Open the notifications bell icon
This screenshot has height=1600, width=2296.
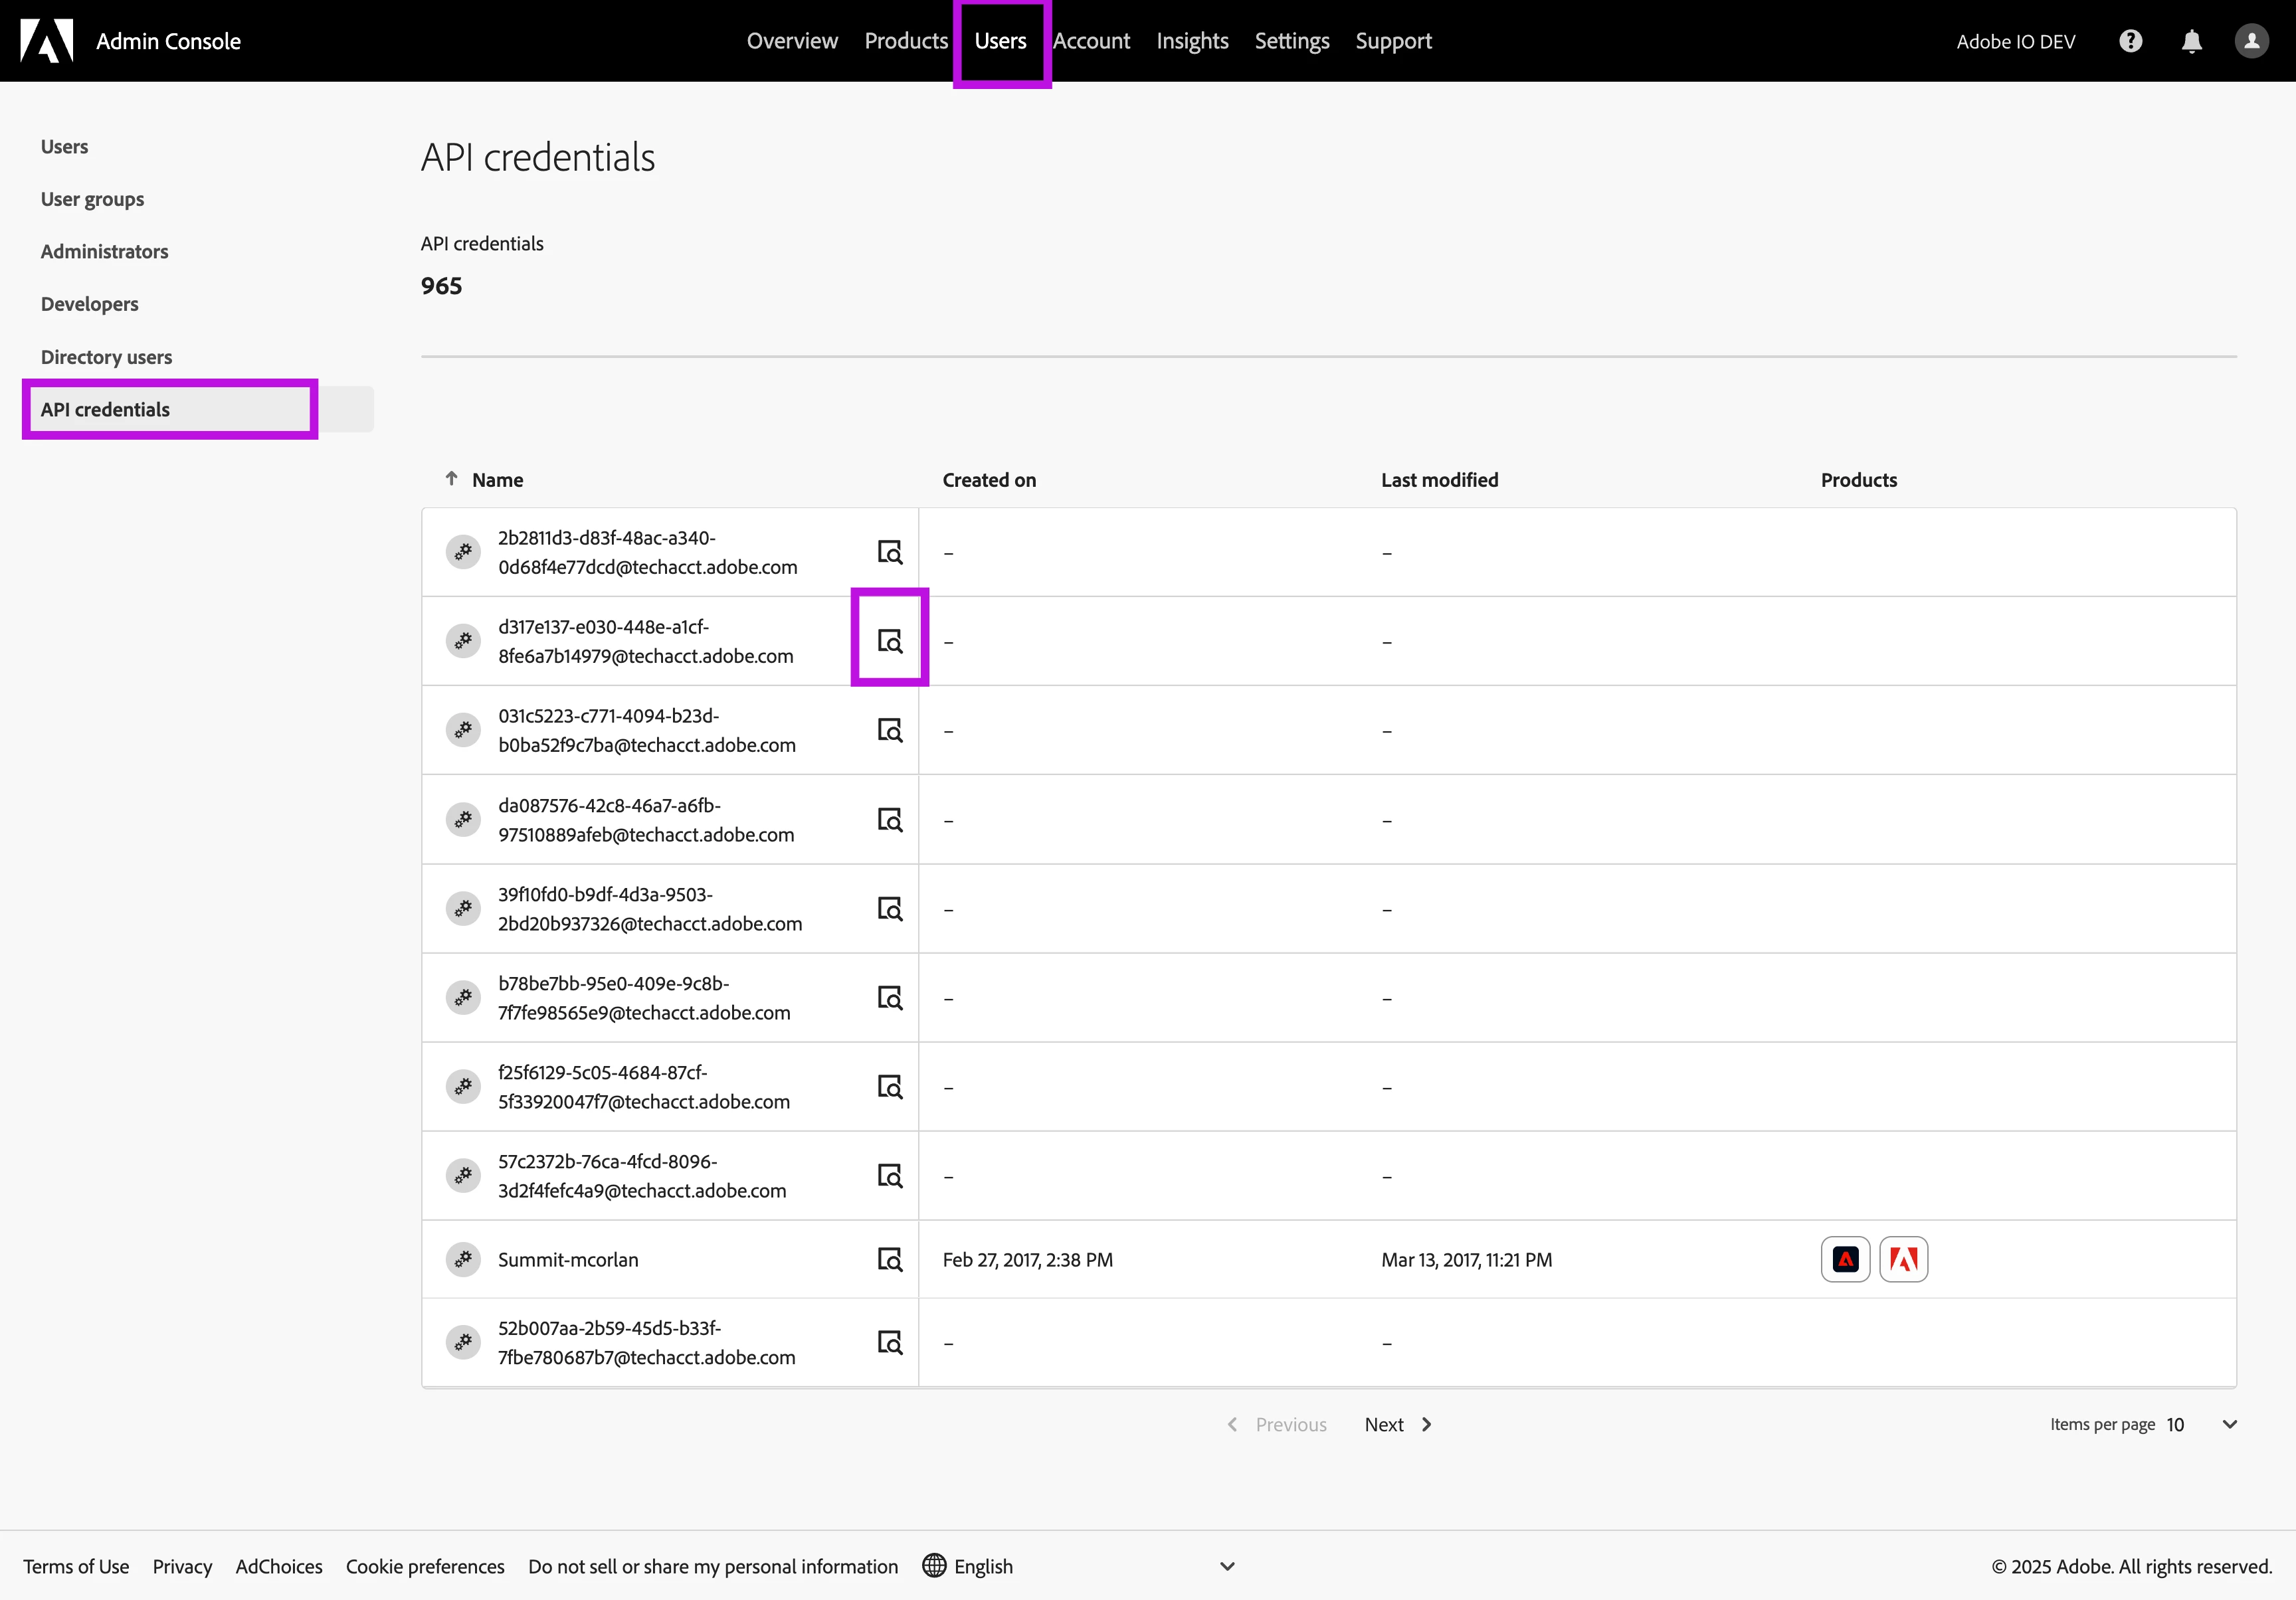pos(2191,41)
